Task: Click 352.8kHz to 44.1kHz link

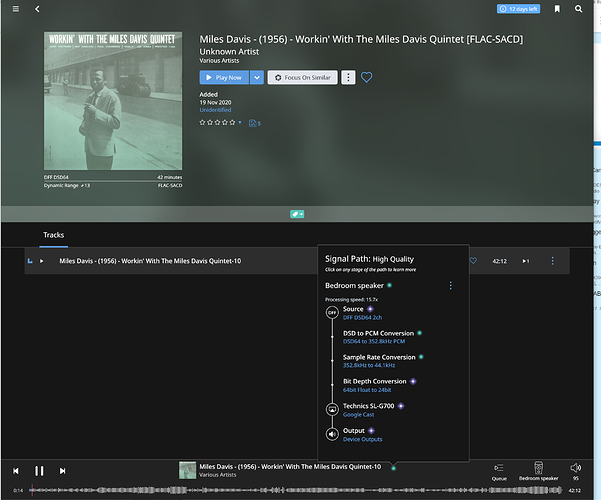Action: [369, 365]
